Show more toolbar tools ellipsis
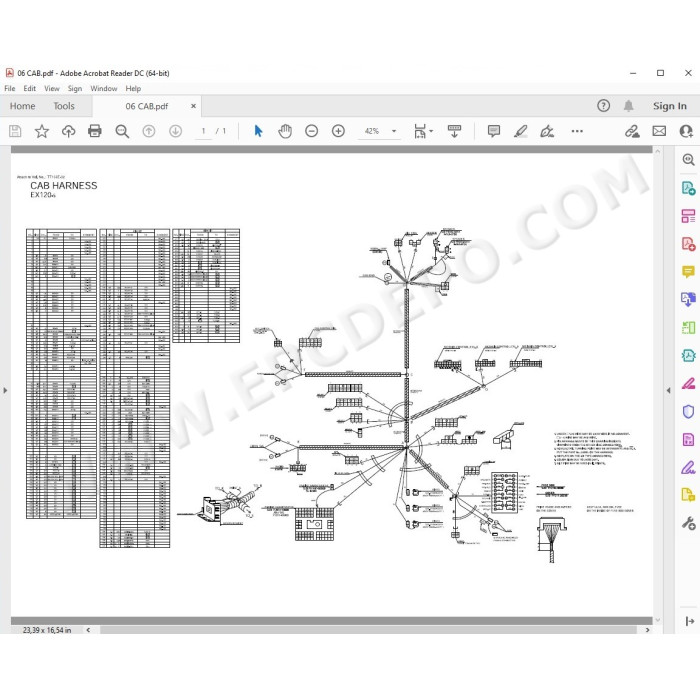700x700 pixels. pyautogui.click(x=577, y=131)
